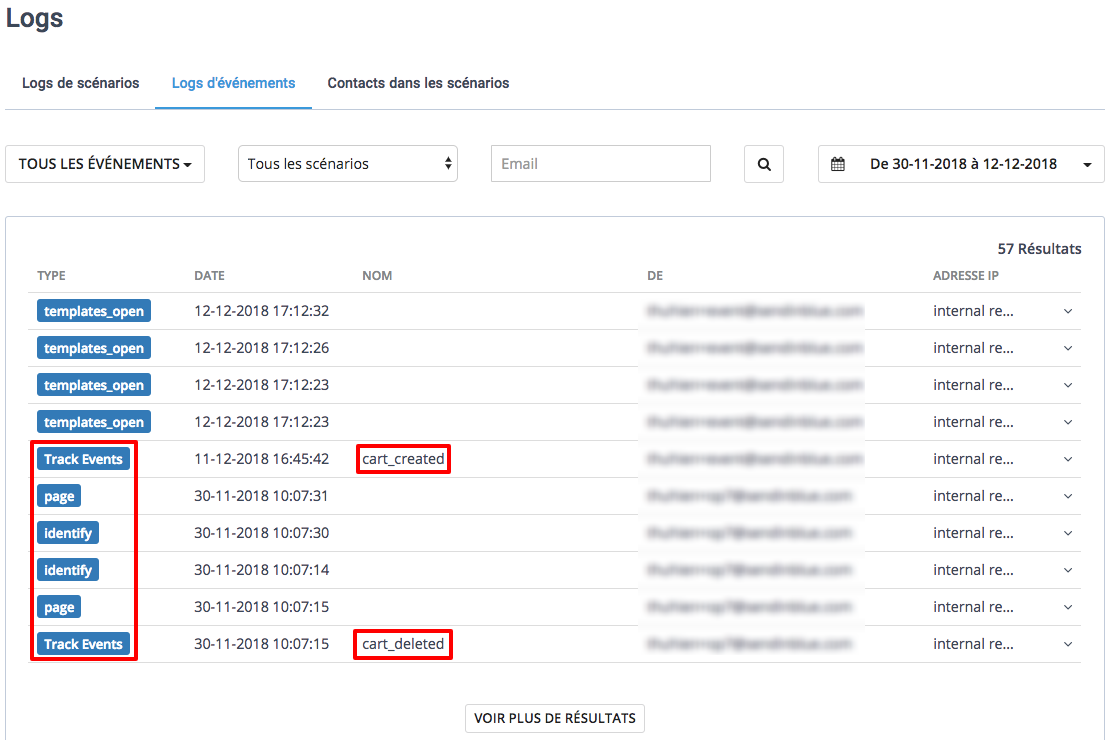Click the calendar icon in date range
This screenshot has height=740, width=1110.
[837, 164]
